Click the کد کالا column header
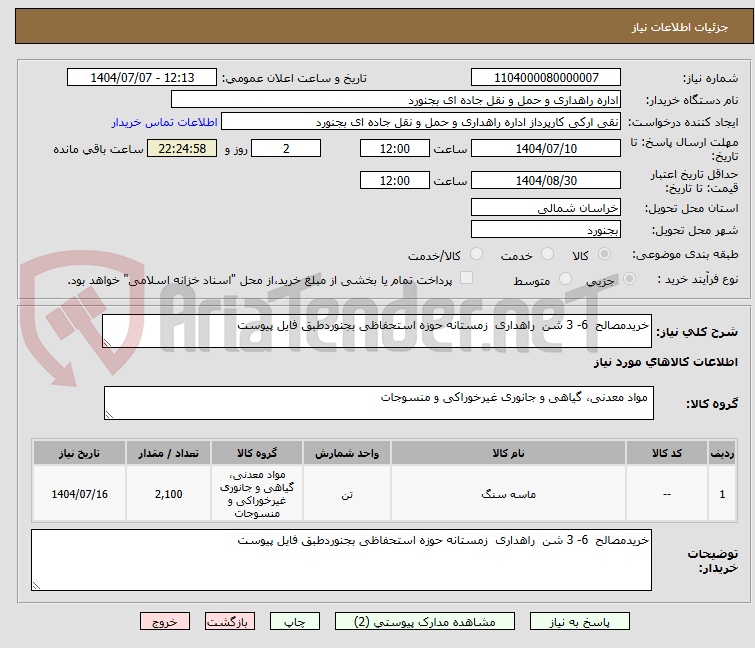Screen dimensions: 755x648 [x=667, y=453]
